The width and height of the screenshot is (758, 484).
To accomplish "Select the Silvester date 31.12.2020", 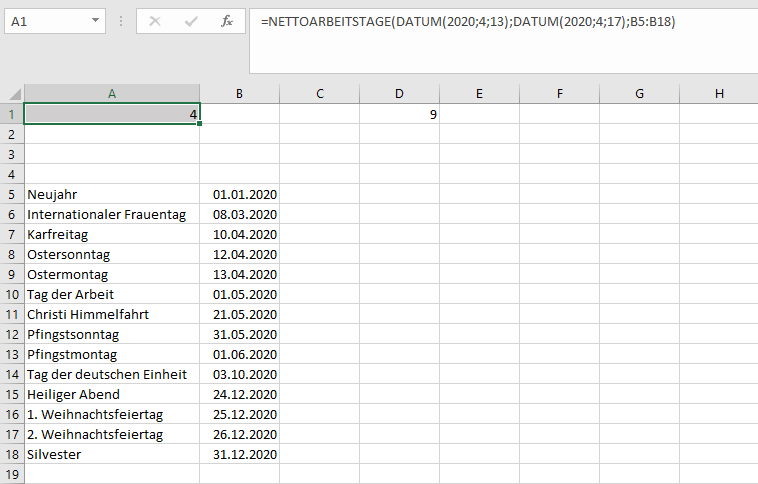I will [239, 454].
